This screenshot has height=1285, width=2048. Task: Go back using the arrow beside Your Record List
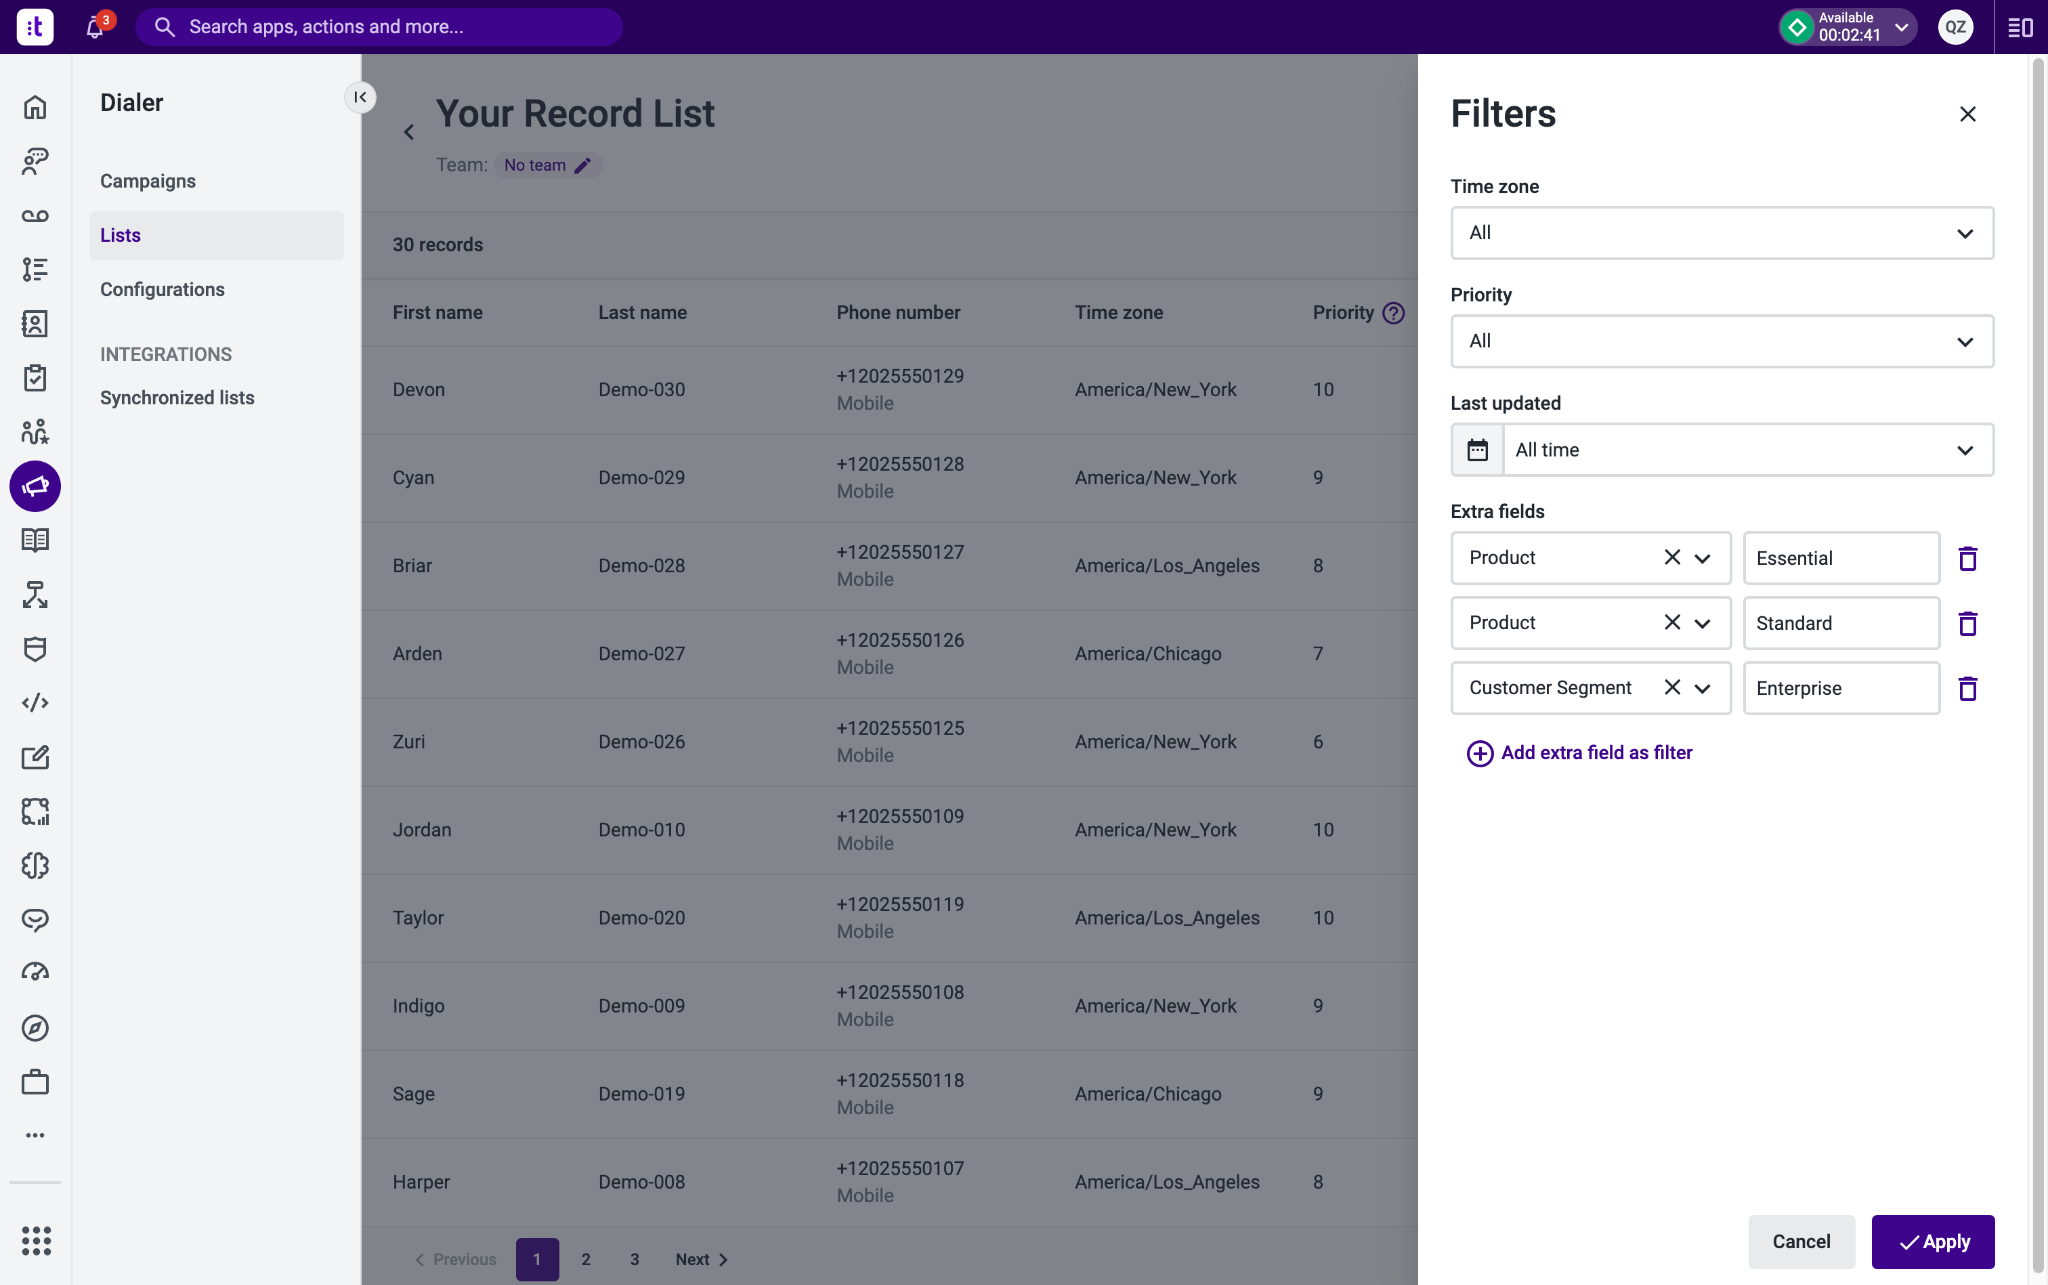pyautogui.click(x=408, y=132)
